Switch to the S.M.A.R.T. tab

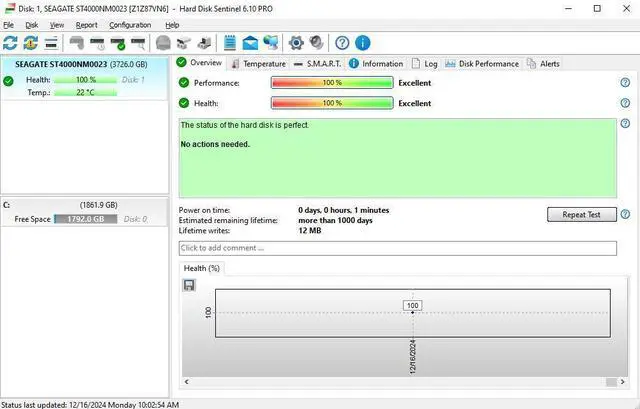click(x=319, y=63)
